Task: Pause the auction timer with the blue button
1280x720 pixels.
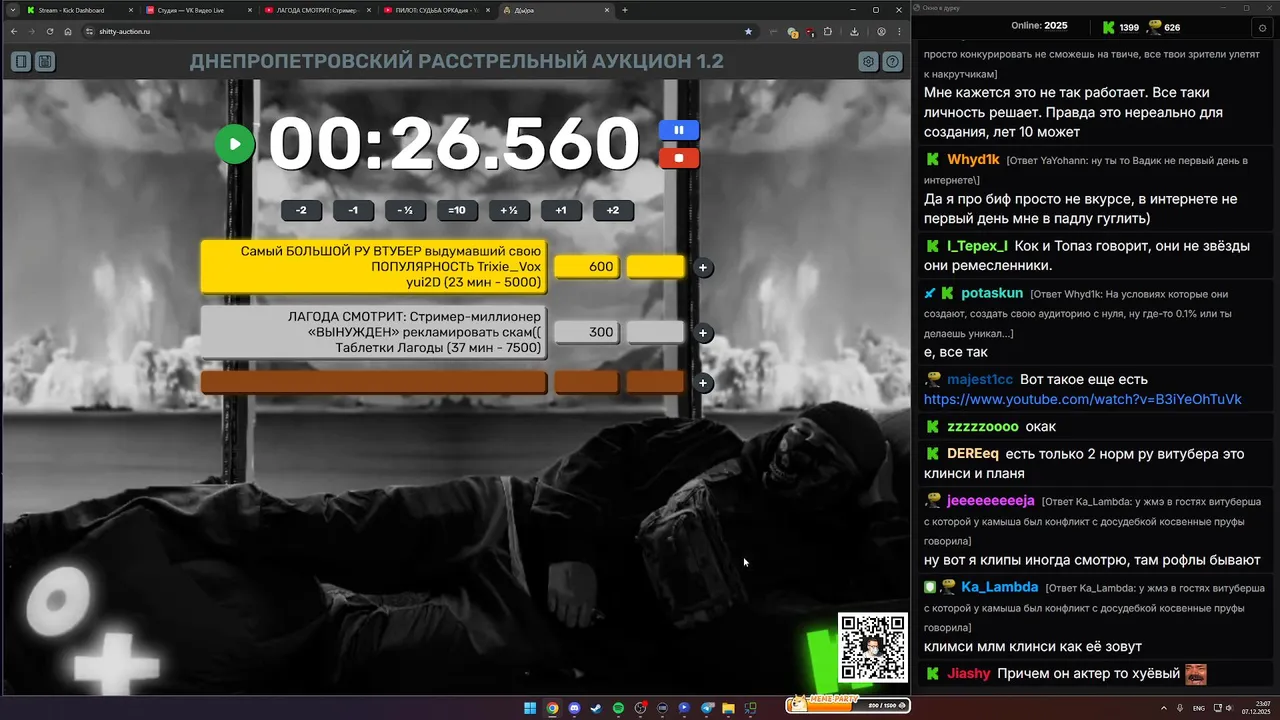Action: point(679,130)
